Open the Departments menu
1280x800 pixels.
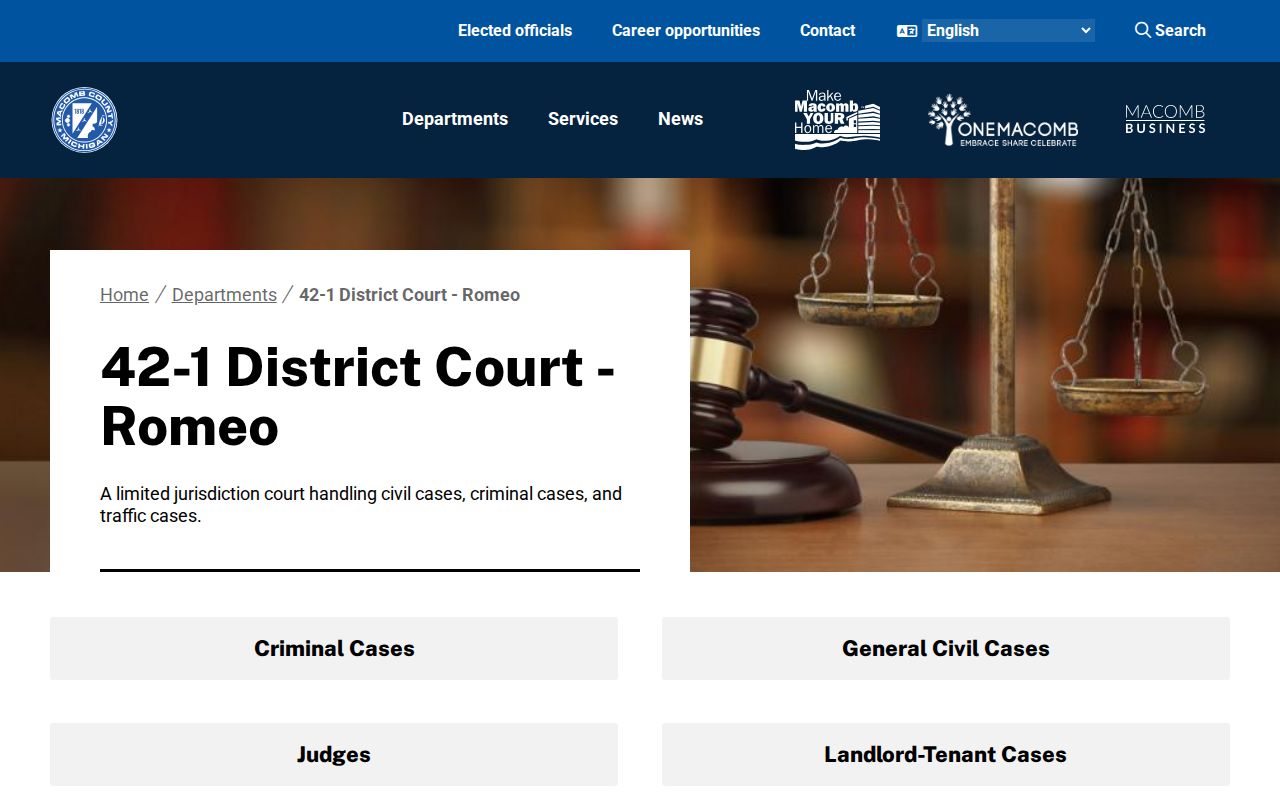455,119
